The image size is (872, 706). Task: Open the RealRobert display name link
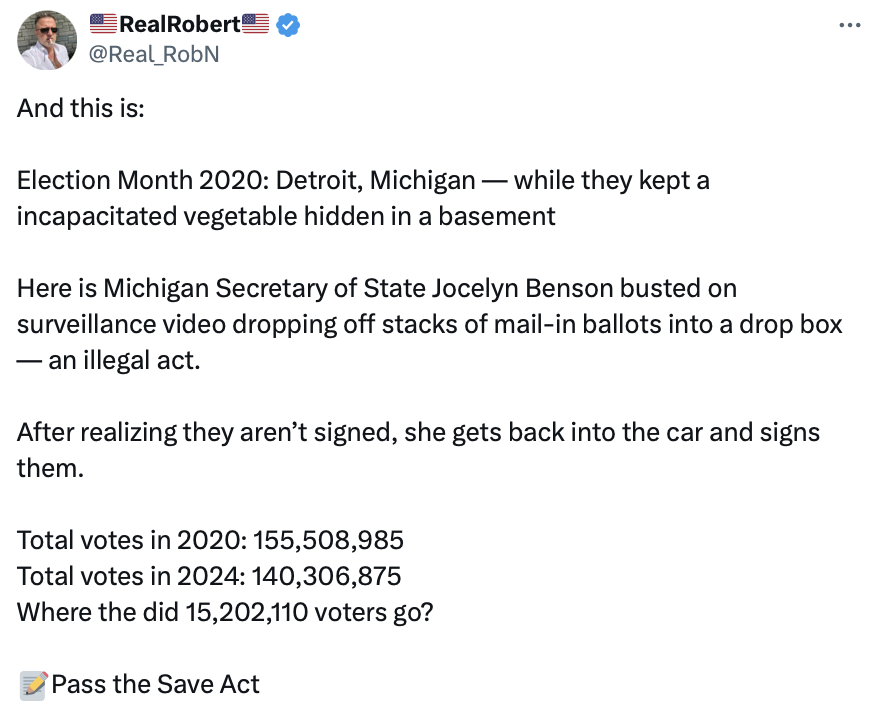pos(180,25)
